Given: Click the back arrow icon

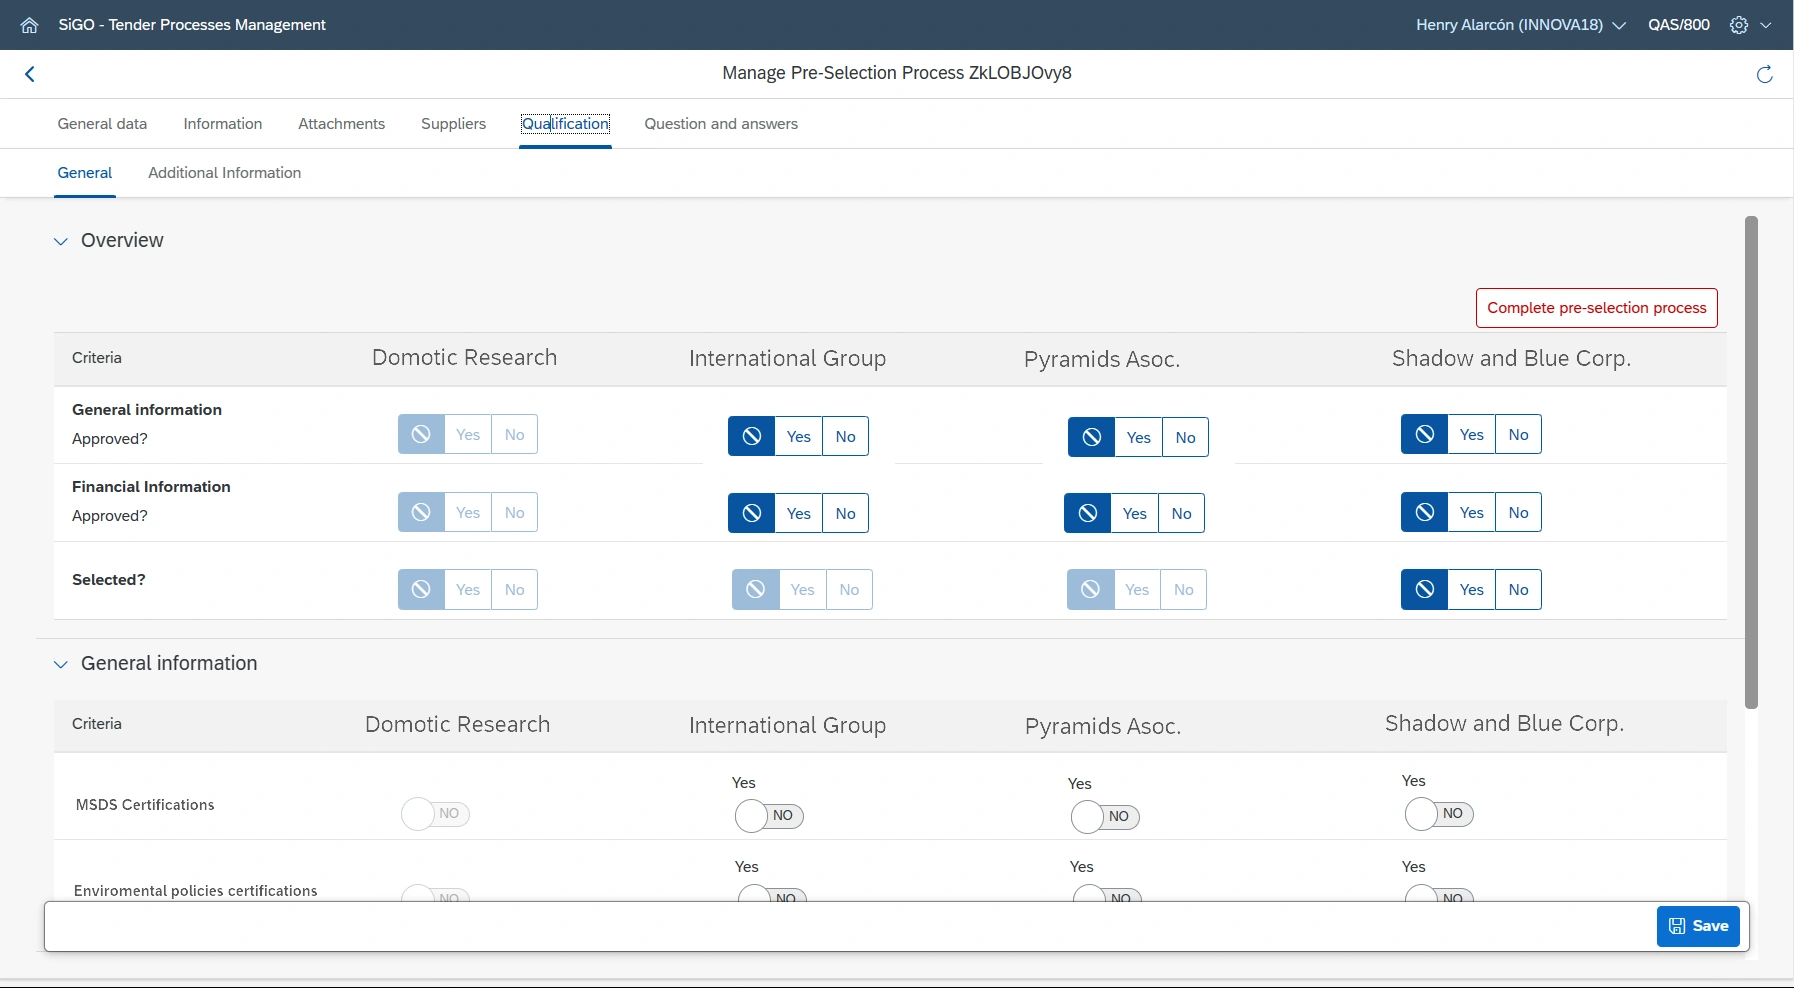Looking at the screenshot, I should (x=30, y=74).
